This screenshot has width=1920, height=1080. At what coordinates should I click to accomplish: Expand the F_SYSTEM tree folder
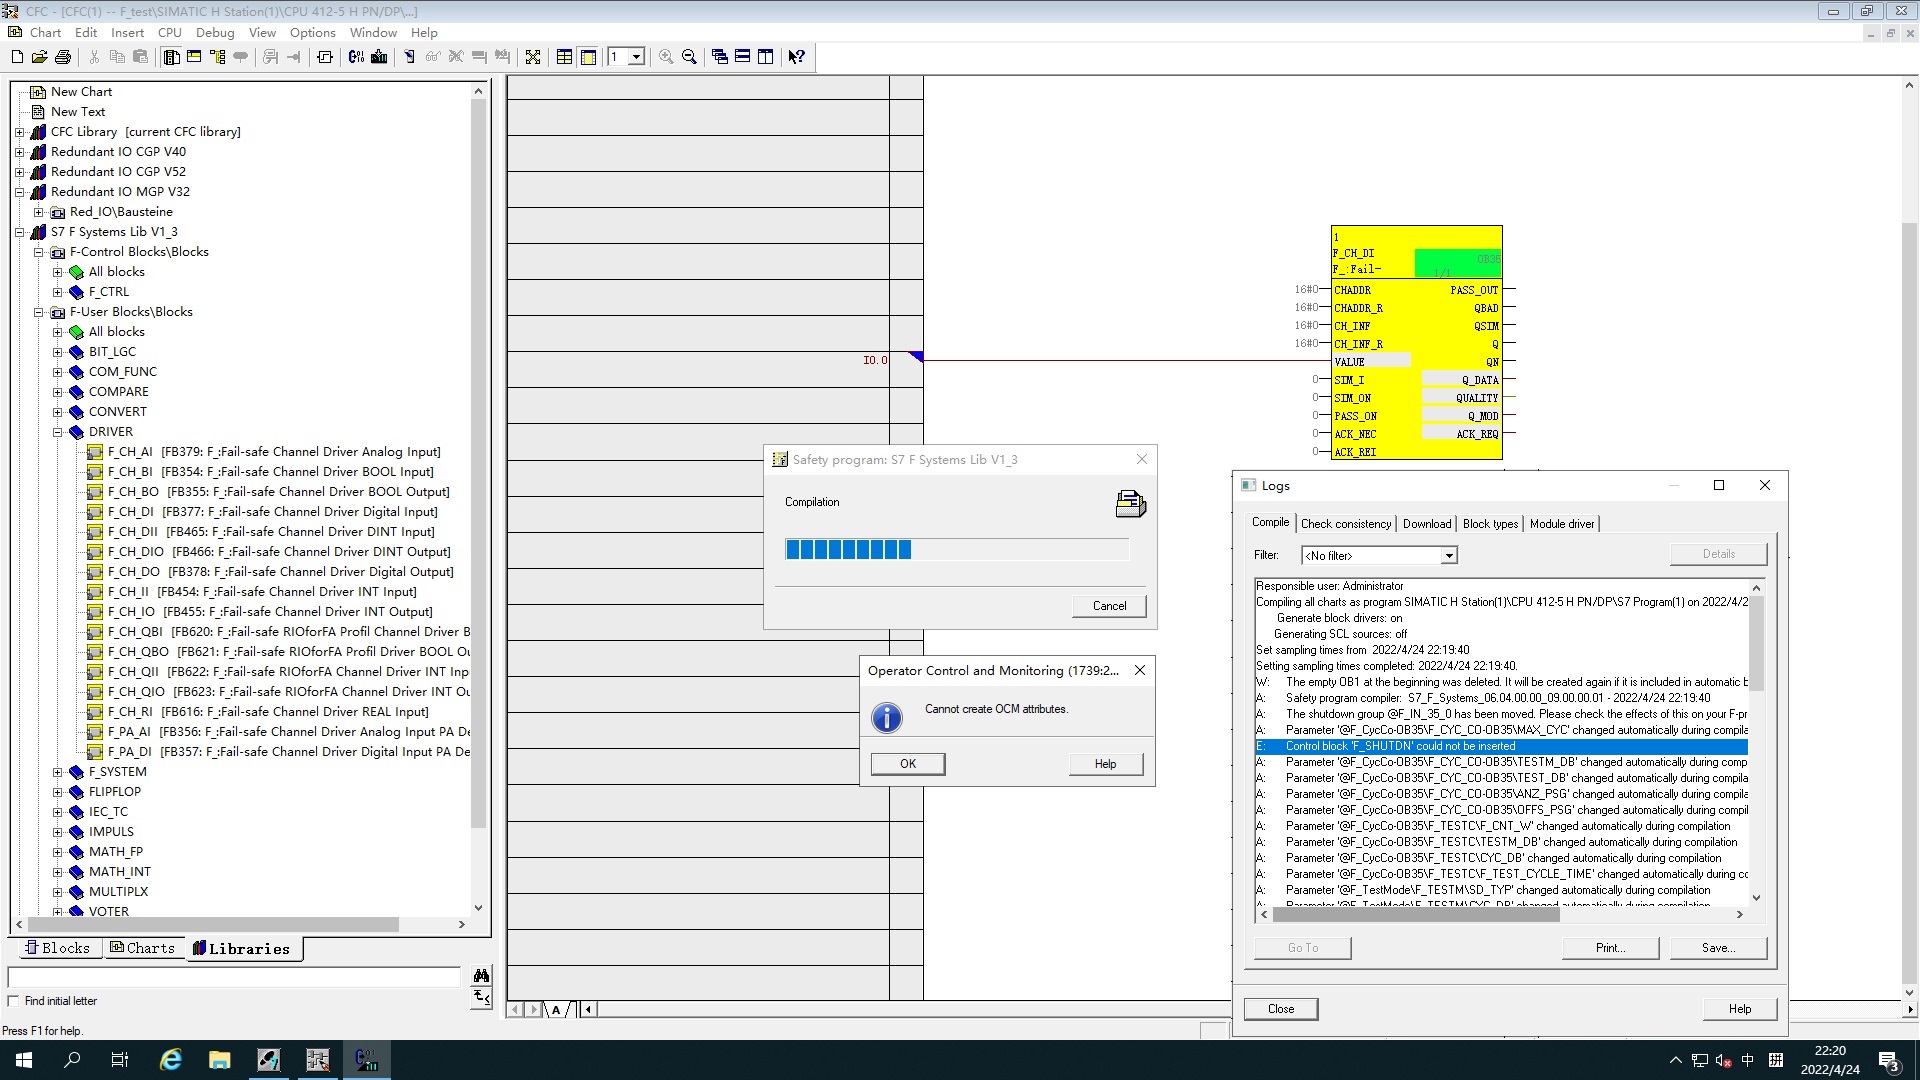pyautogui.click(x=57, y=772)
